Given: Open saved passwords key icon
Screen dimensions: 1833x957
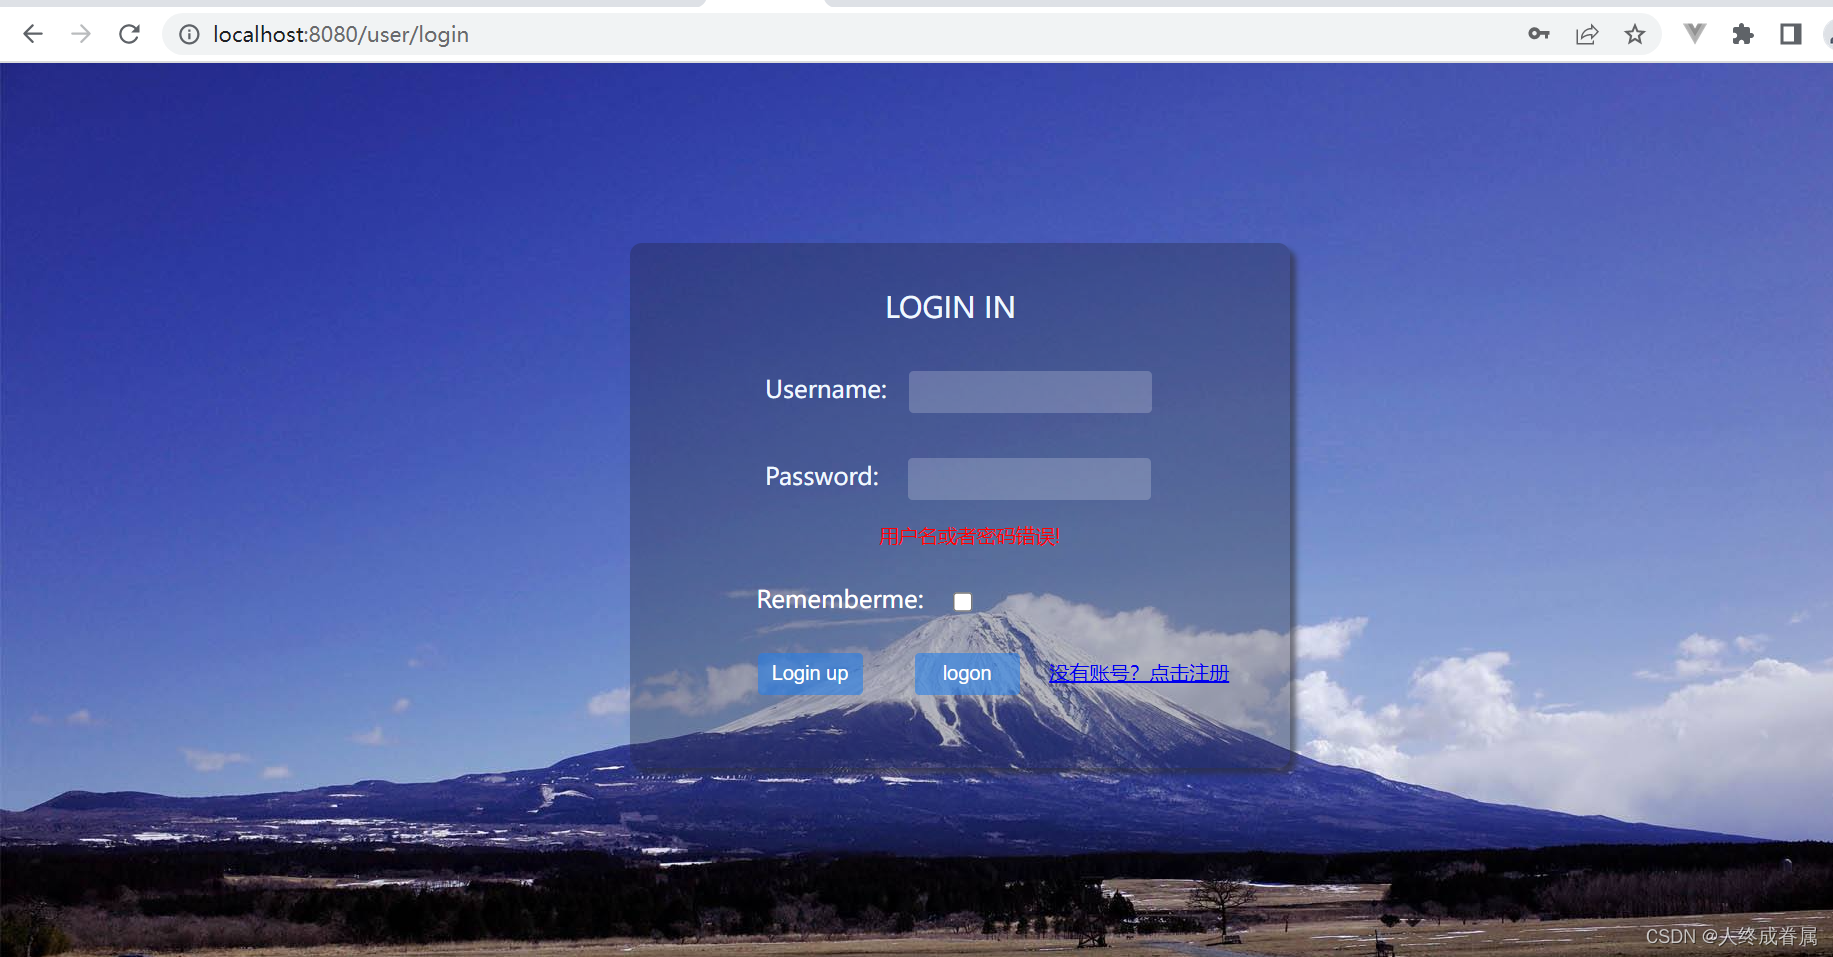Looking at the screenshot, I should pyautogui.click(x=1539, y=34).
